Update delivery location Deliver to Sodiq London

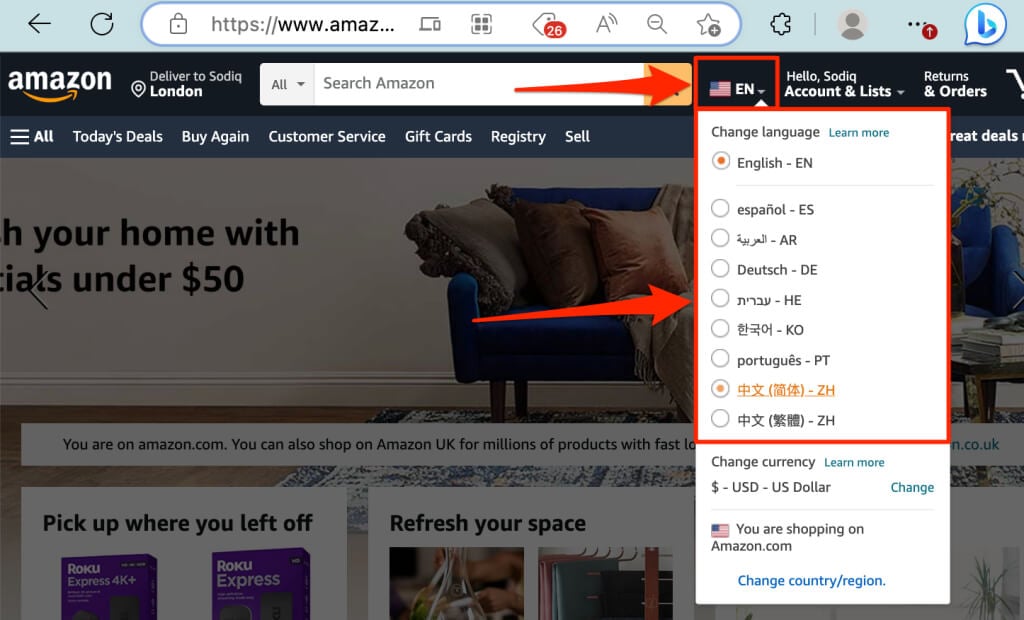point(186,84)
